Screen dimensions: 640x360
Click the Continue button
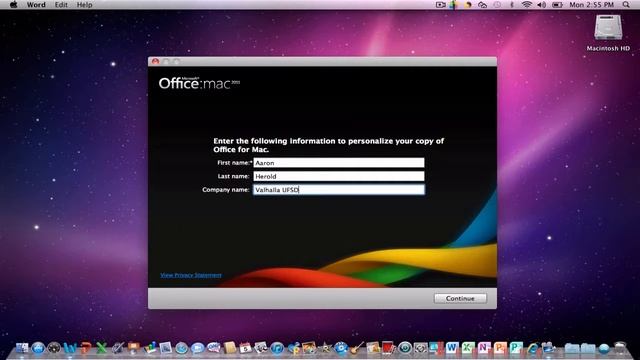(460, 298)
